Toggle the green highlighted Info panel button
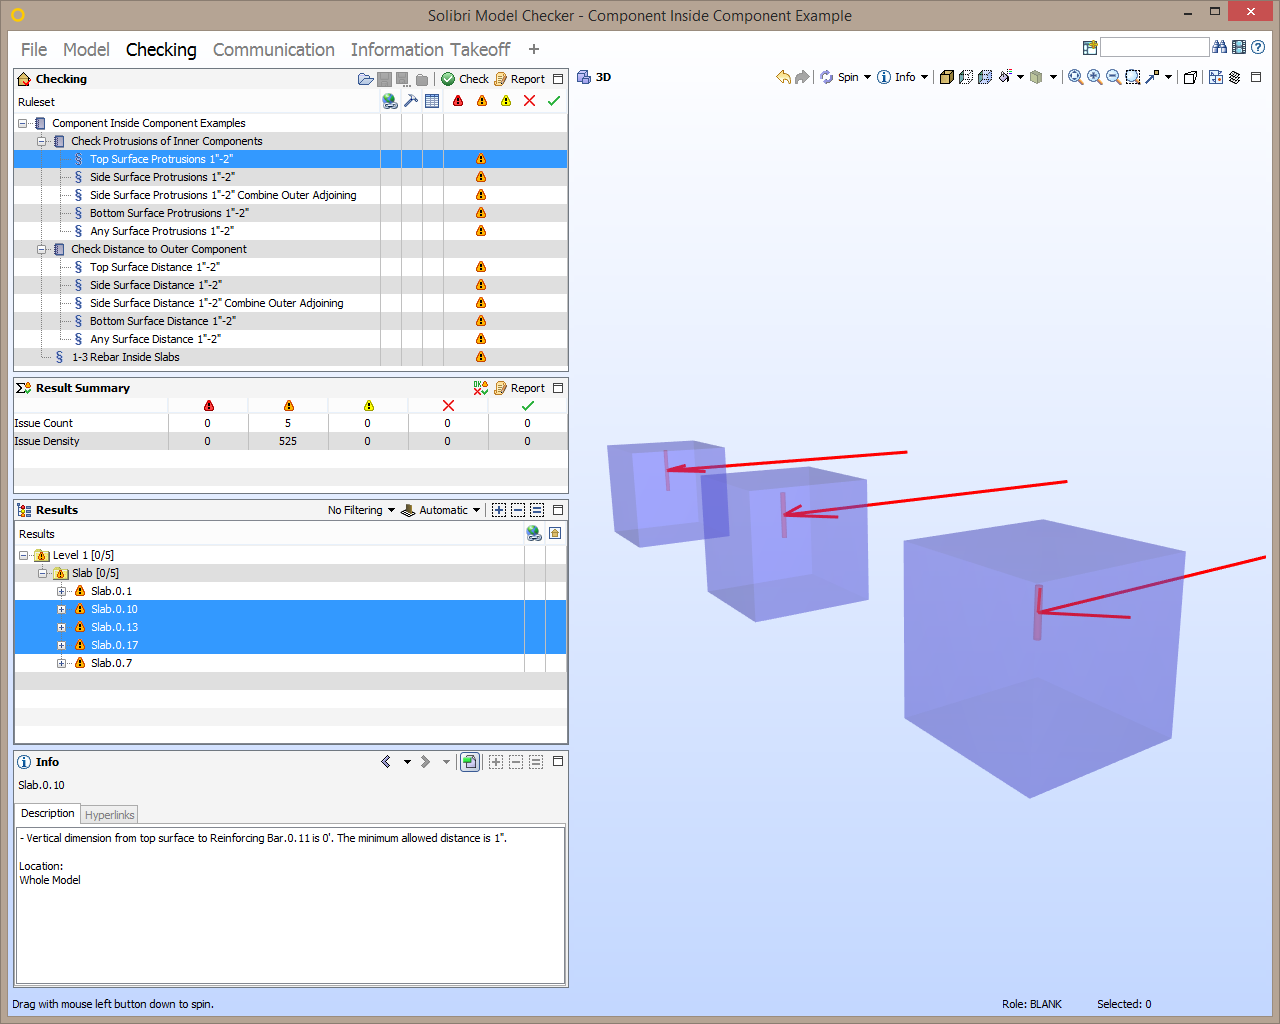The height and width of the screenshot is (1024, 1280). point(469,762)
